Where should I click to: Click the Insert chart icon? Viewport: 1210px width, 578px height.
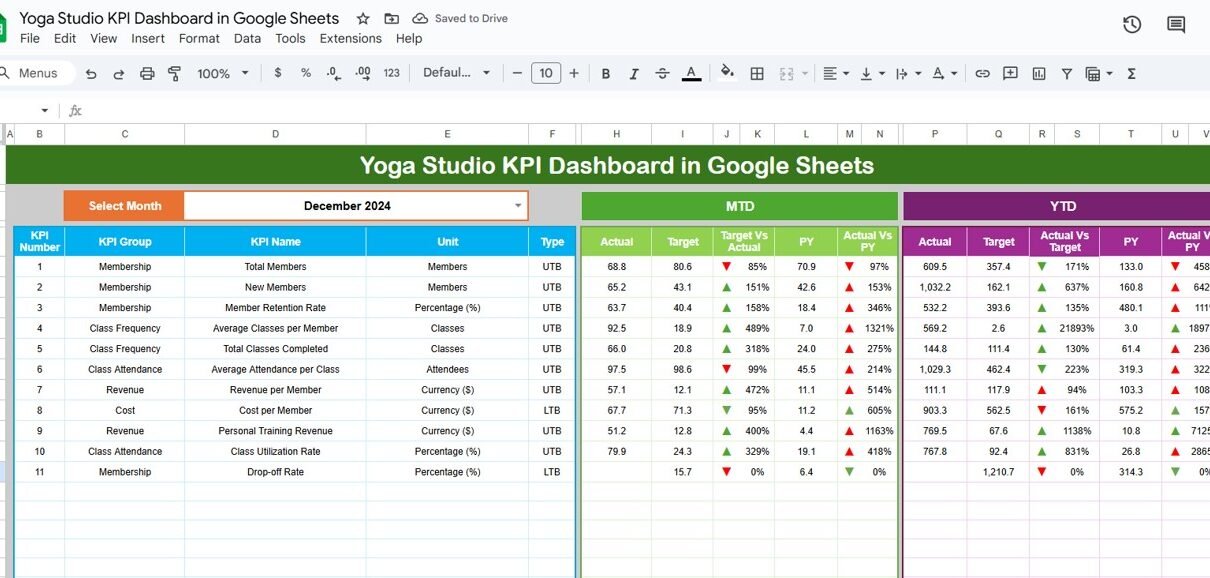click(1038, 73)
